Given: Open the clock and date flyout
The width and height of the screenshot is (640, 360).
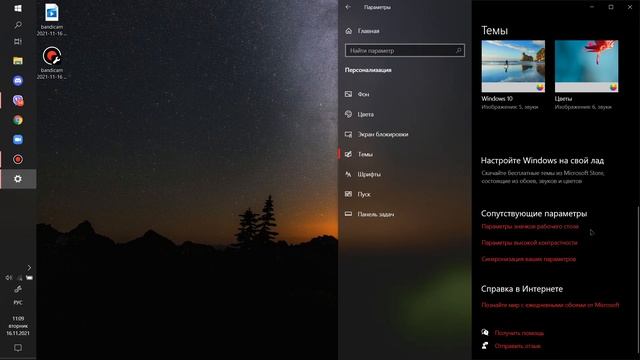Looking at the screenshot, I should pyautogui.click(x=18, y=326).
